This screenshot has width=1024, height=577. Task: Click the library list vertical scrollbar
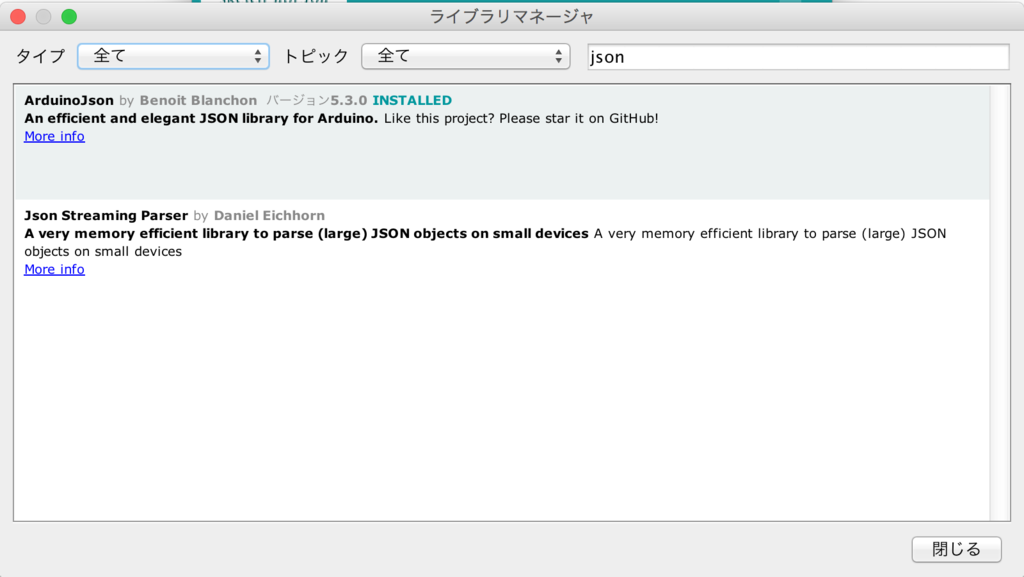pyautogui.click(x=999, y=302)
